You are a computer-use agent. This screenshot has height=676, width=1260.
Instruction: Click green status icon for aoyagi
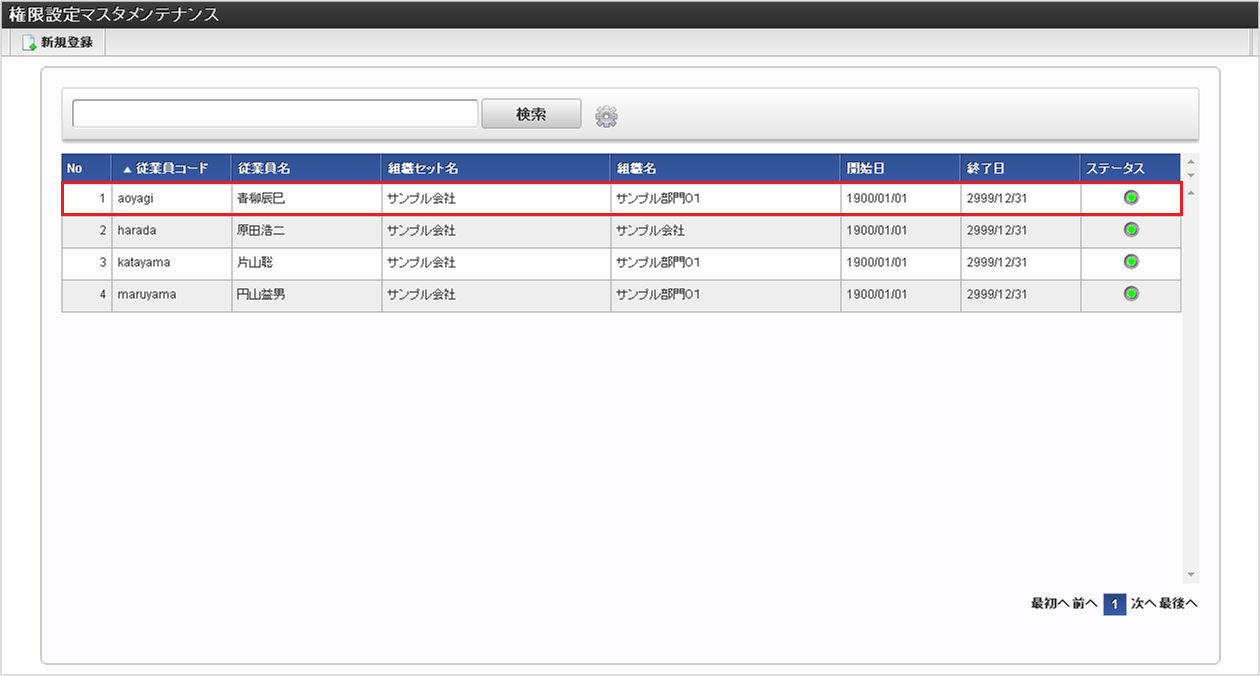(1131, 198)
